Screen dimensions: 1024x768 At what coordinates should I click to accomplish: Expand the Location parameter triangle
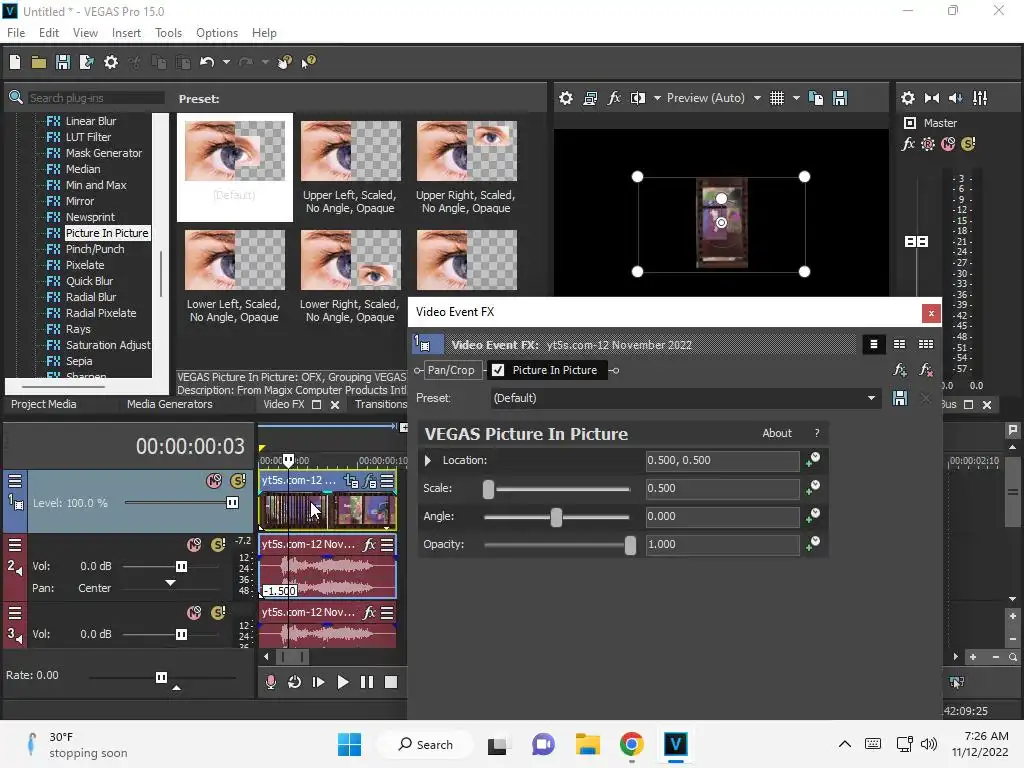pos(428,460)
